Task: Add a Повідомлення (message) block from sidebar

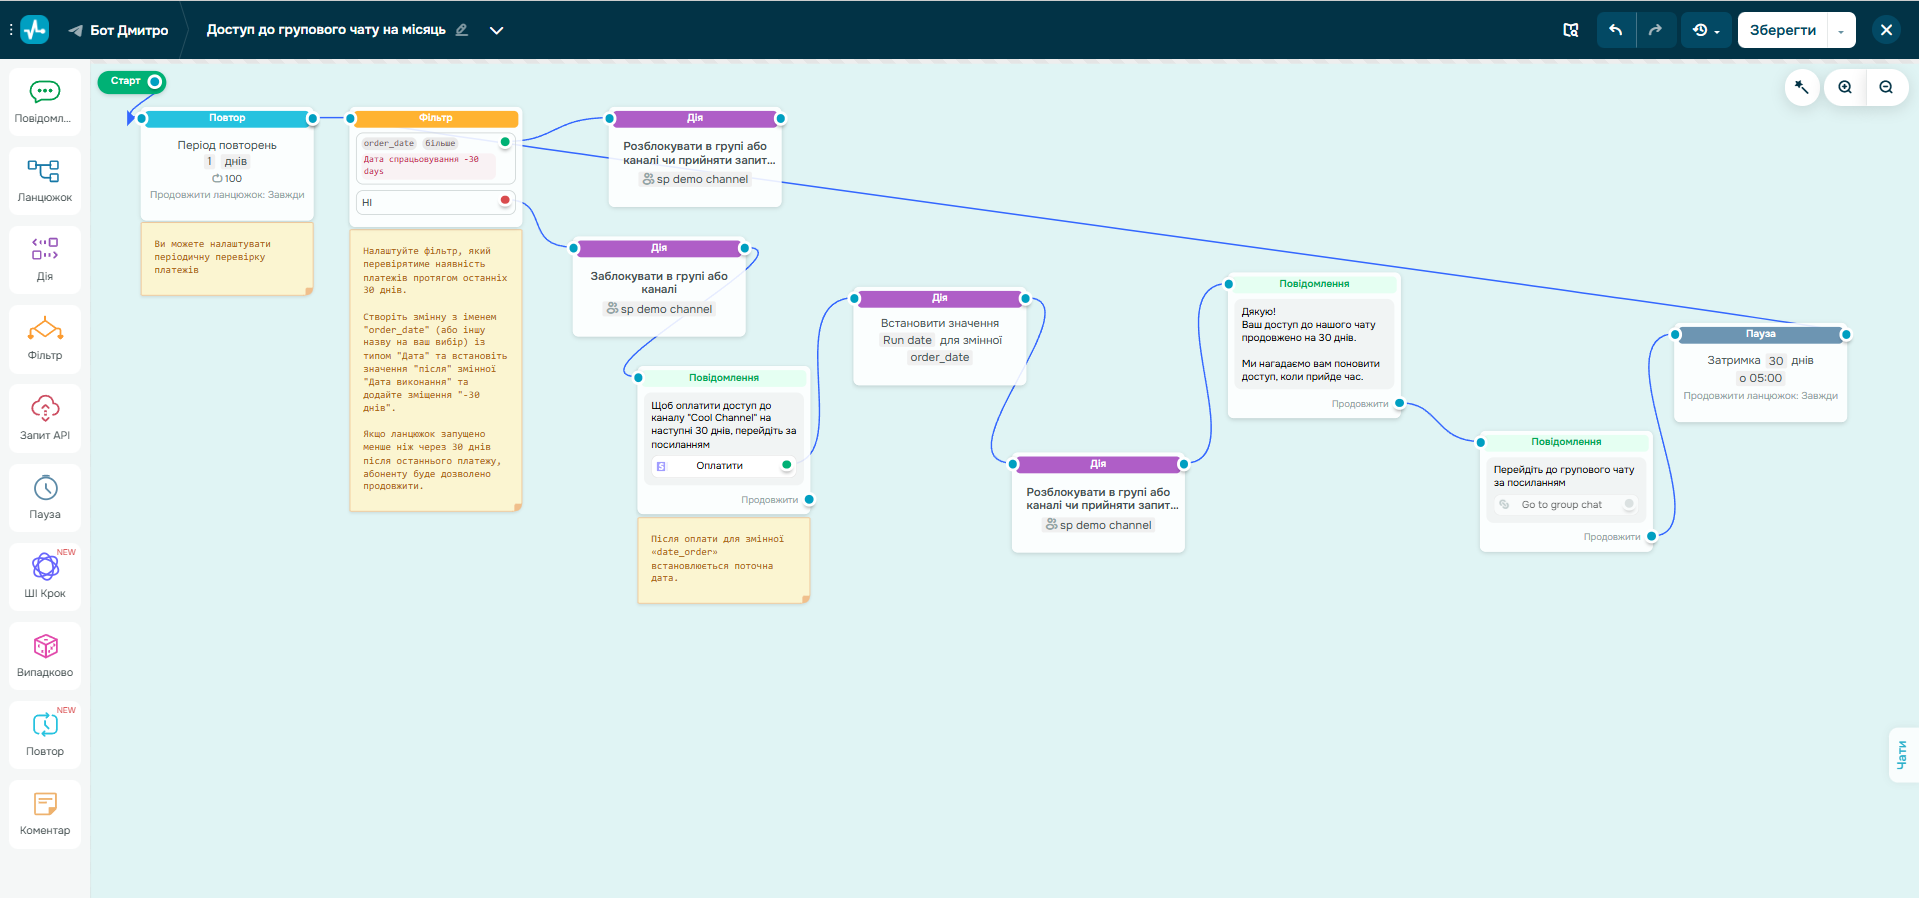Action: 45,102
